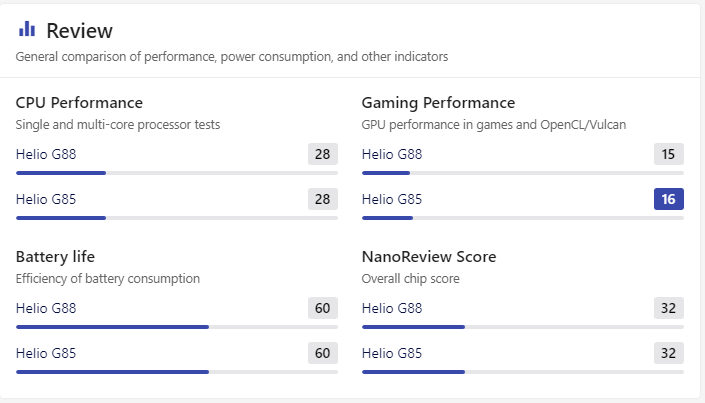Open Helio G85 link under CPU Performance

46,199
